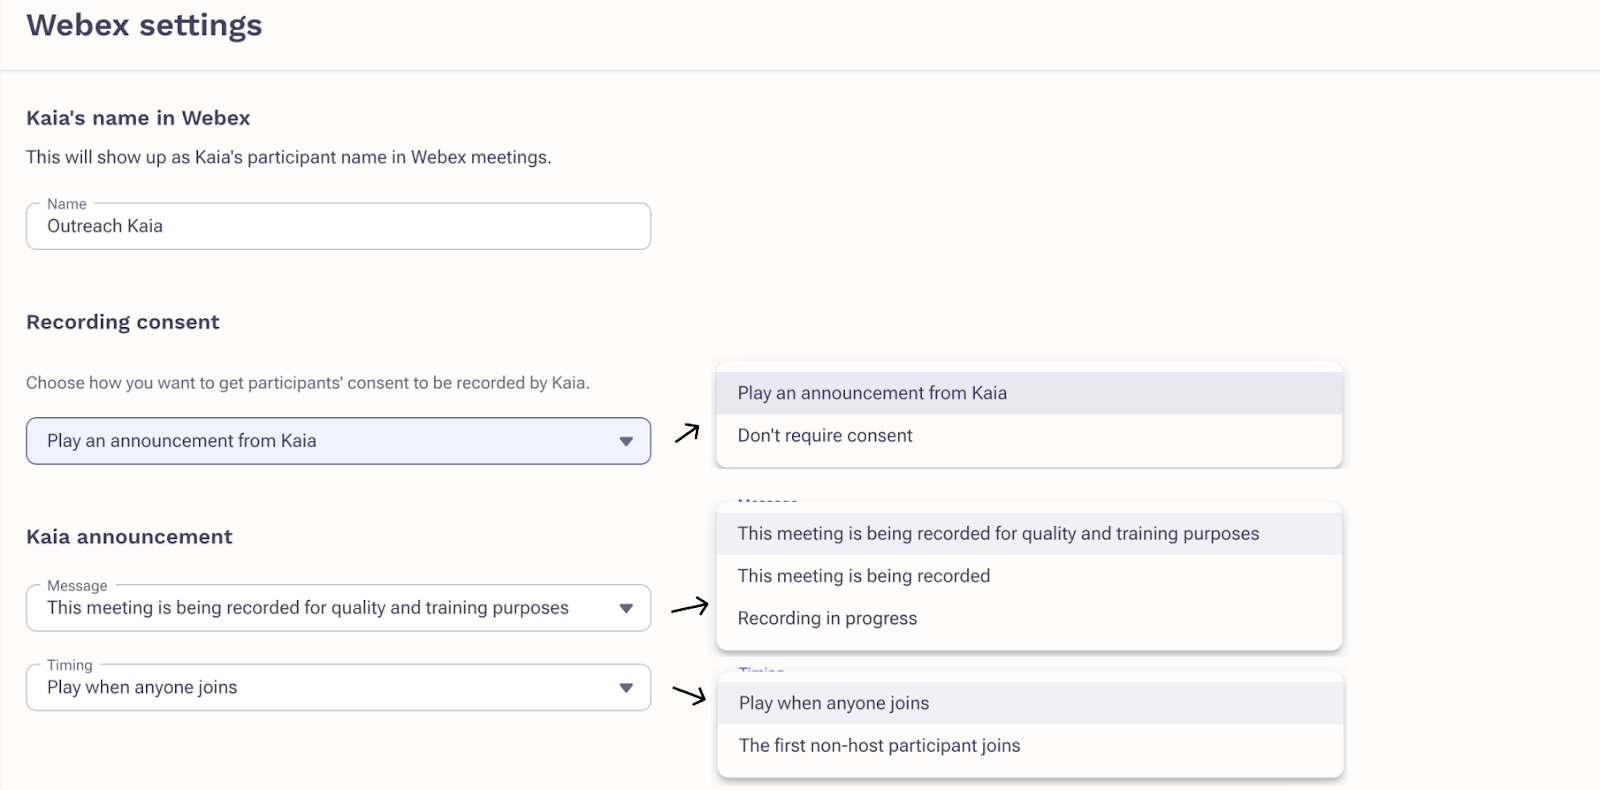The image size is (1600, 790).
Task: Click the caret arrow in the Recording consent dropdown
Action: coord(626,441)
